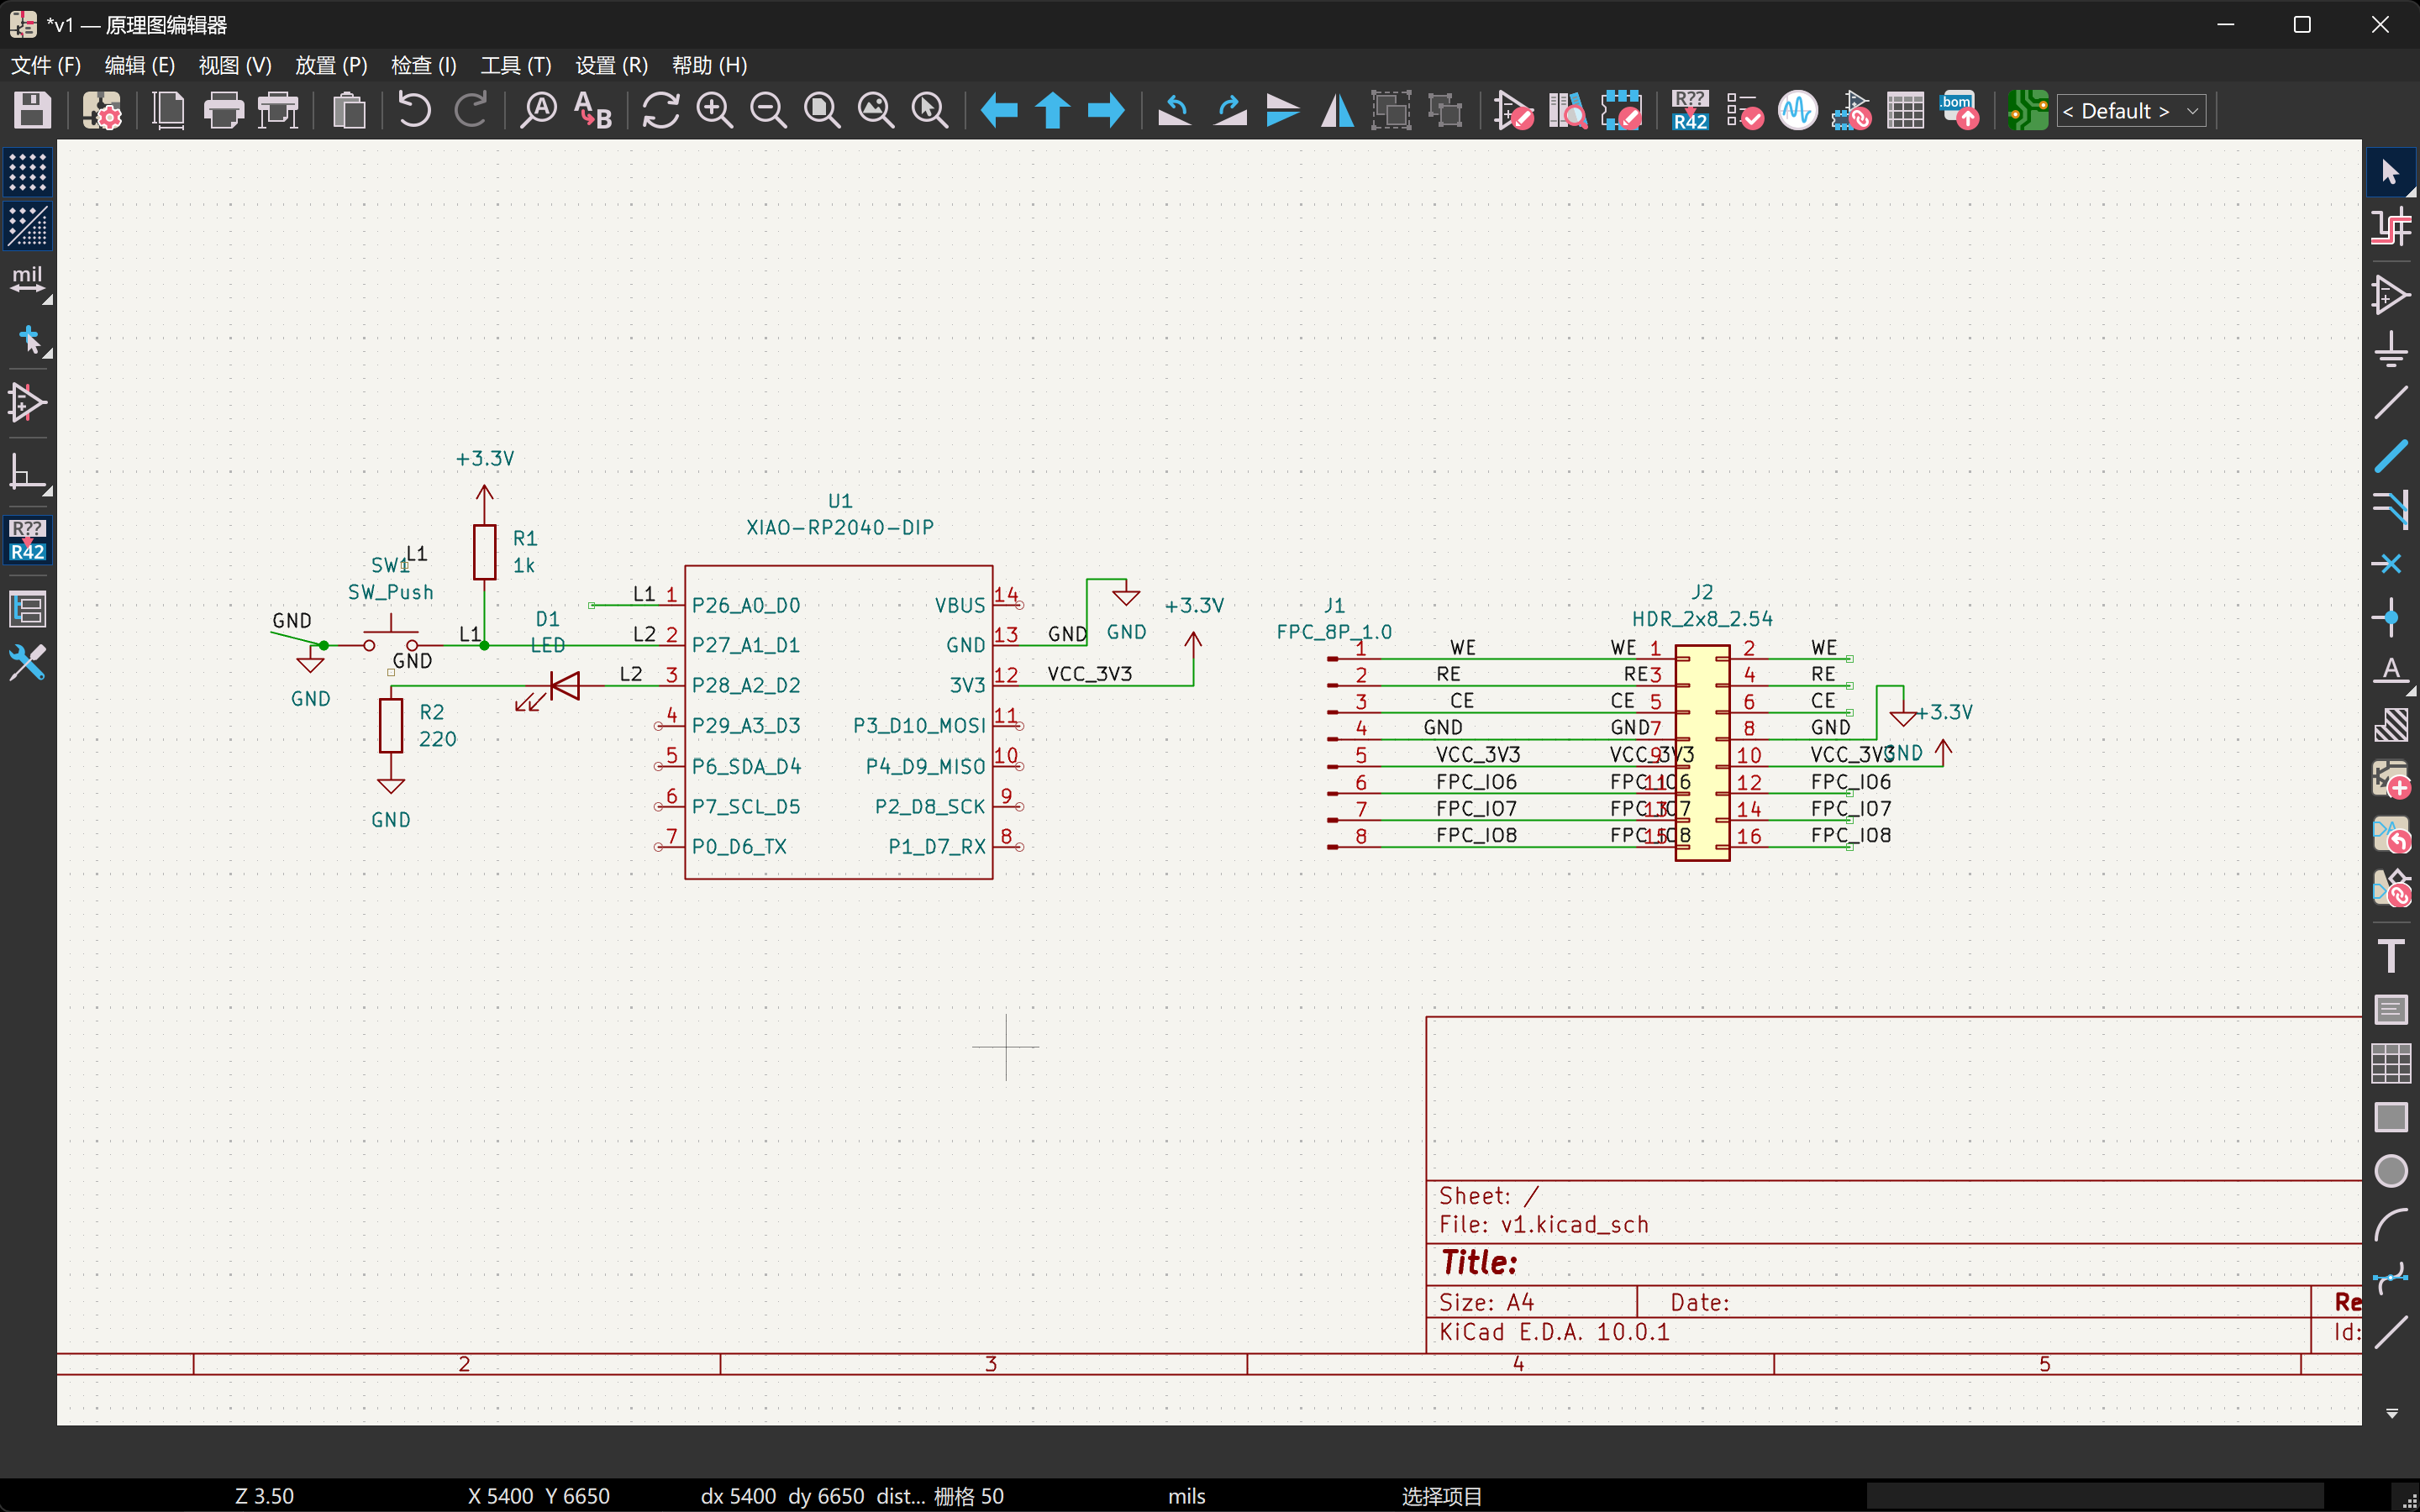Viewport: 2420px width, 1512px height.
Task: Click the R1 resistor symbol
Action: point(485,551)
